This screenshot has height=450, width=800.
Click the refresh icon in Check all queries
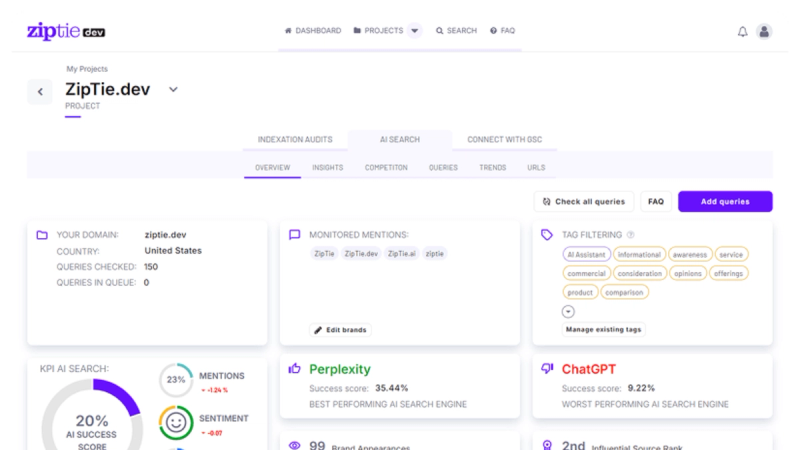[x=546, y=202]
